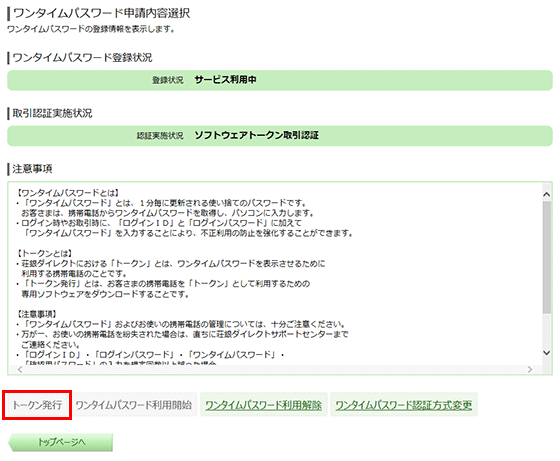Click the horizontal scrollbar left arrow
Screen dimensions: 560x461
point(20,369)
